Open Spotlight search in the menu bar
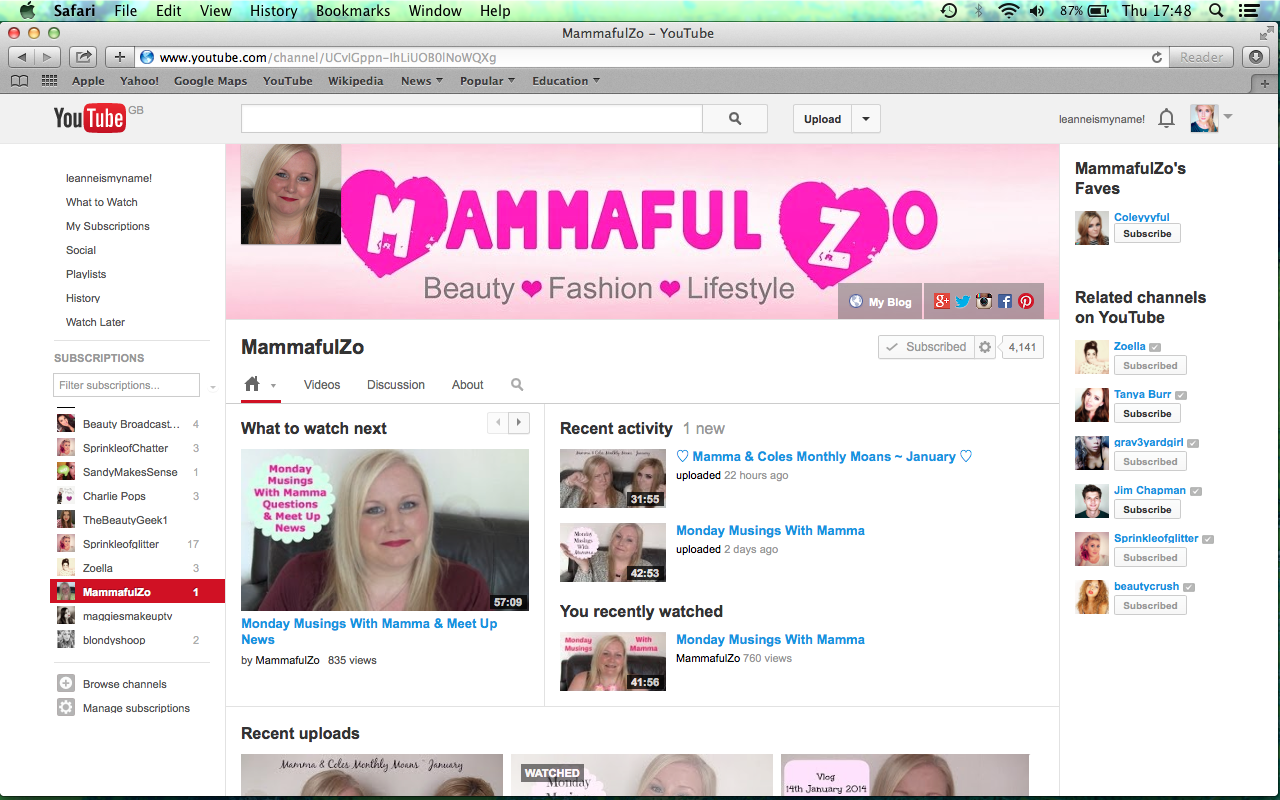1280x800 pixels. 1216,11
